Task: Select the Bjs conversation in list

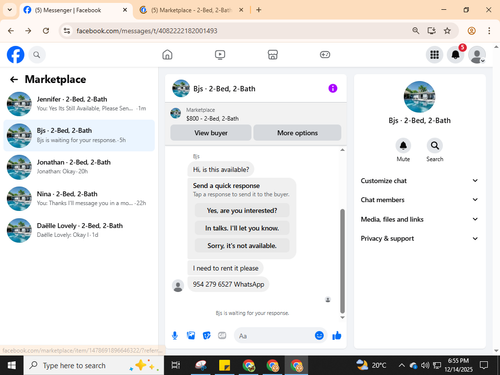Action: (79, 135)
